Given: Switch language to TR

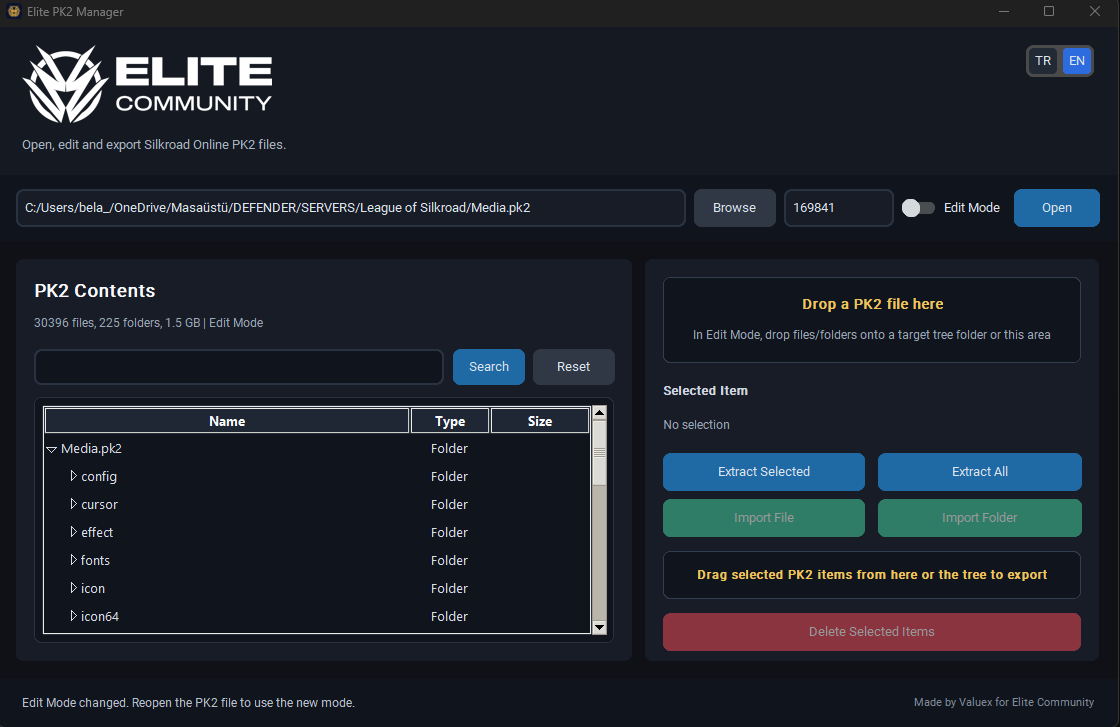Looking at the screenshot, I should pyautogui.click(x=1043, y=61).
